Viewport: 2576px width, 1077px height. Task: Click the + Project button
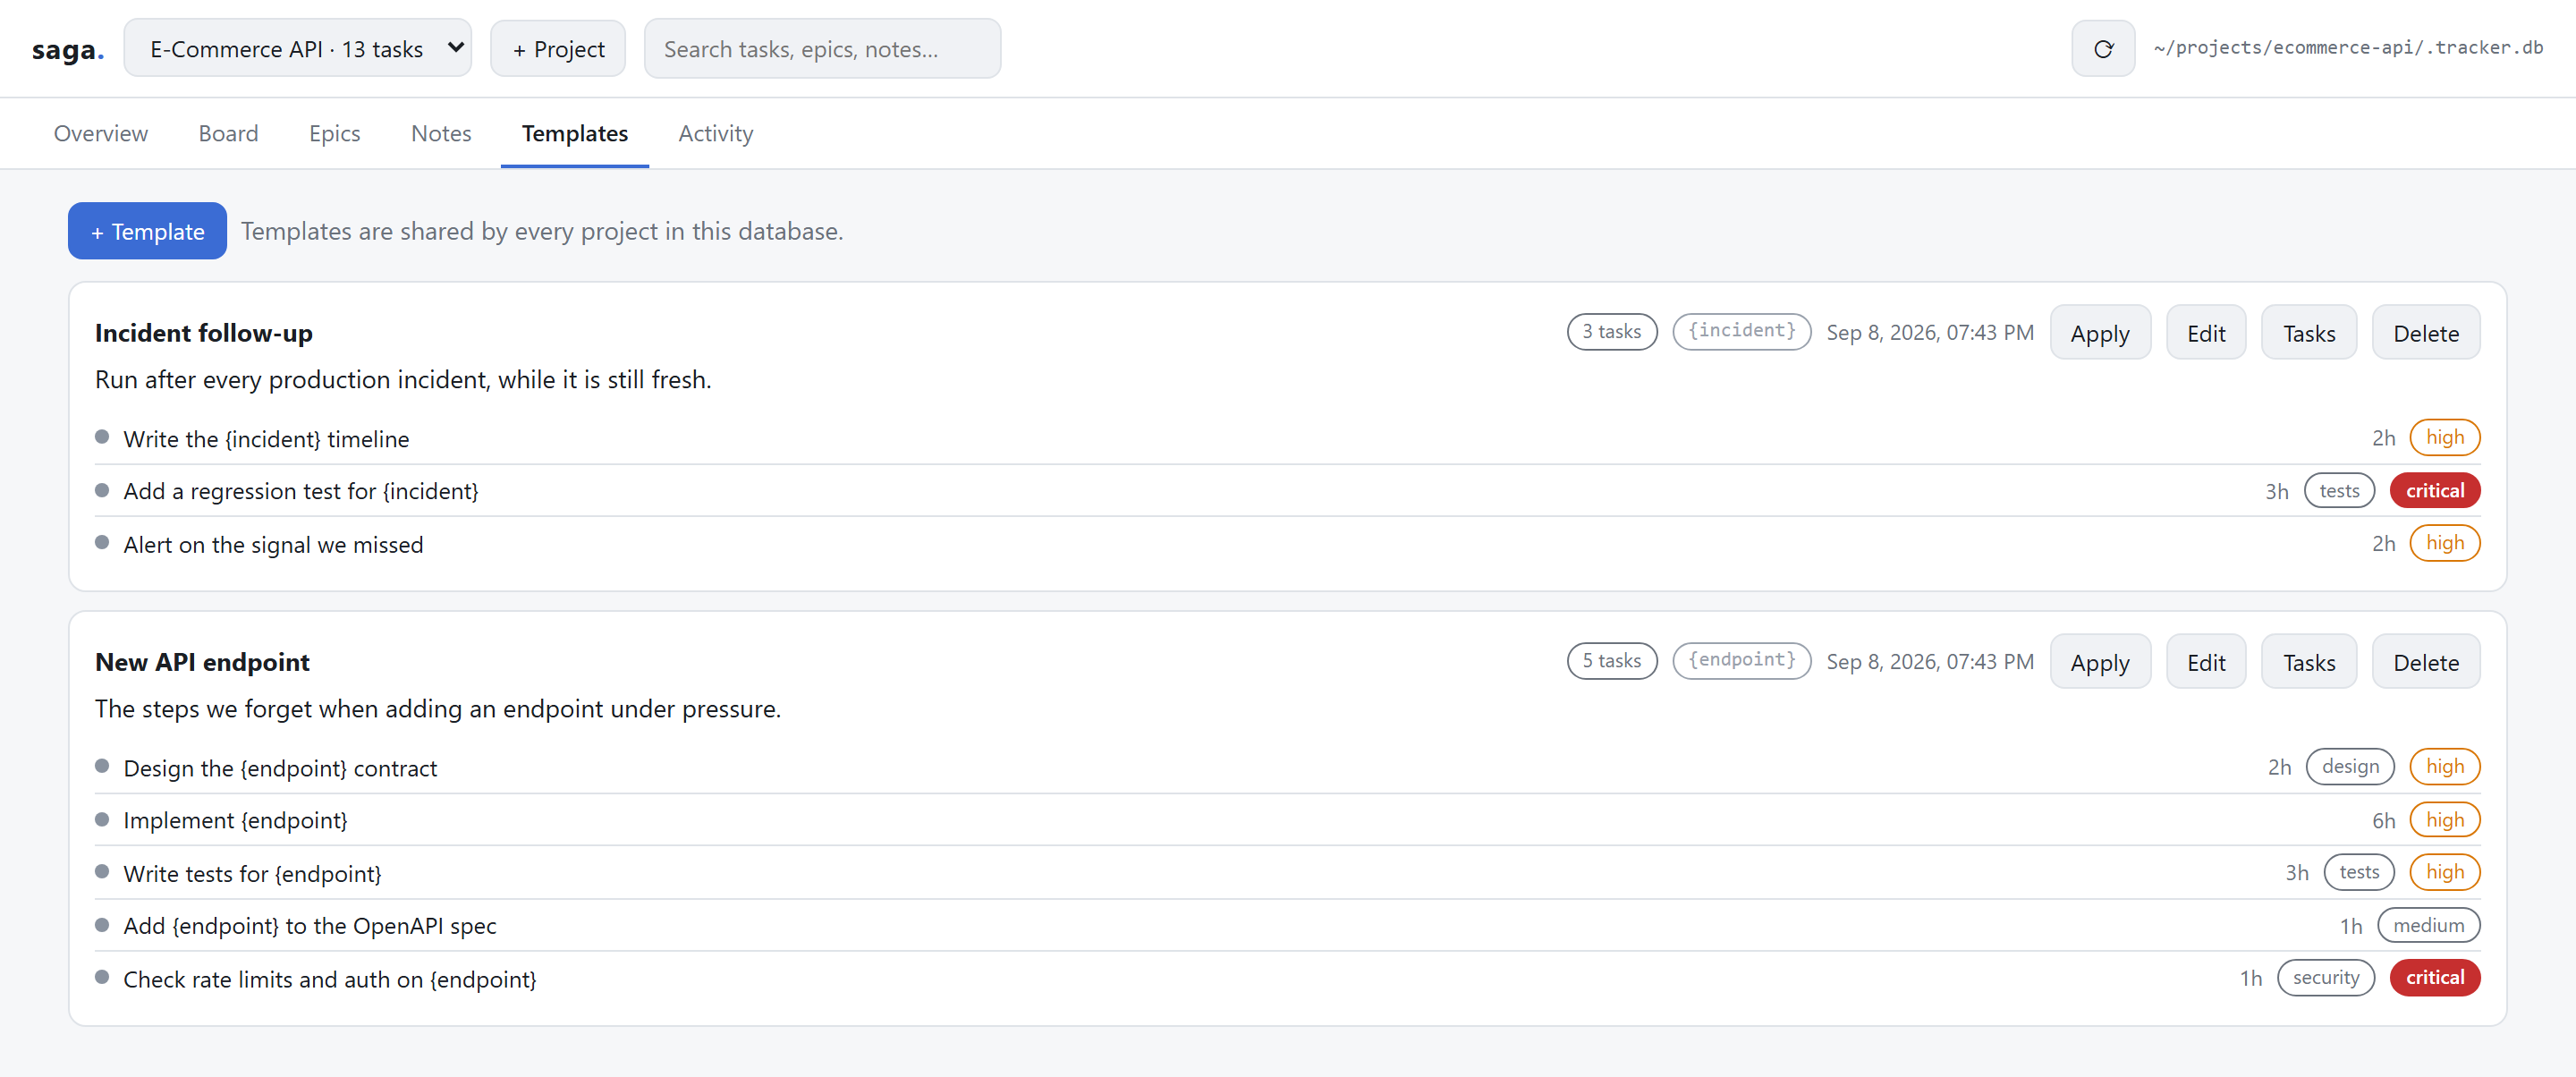[x=558, y=49]
